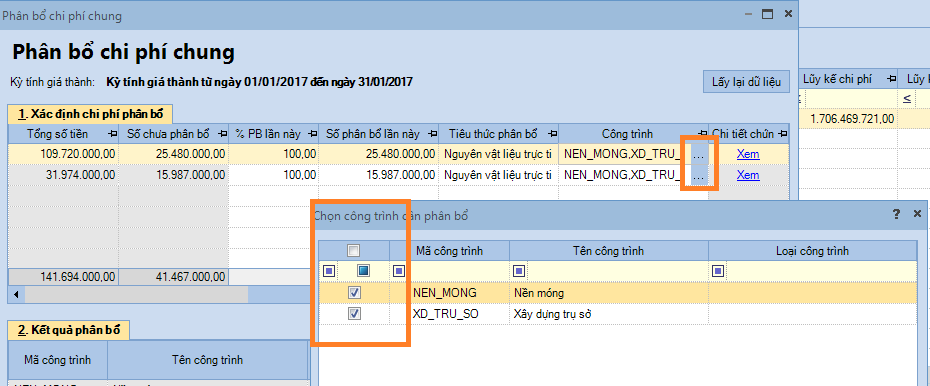Pin the Lũy kế chi phí column
Image resolution: width=930 pixels, height=386 pixels.
[x=891, y=79]
